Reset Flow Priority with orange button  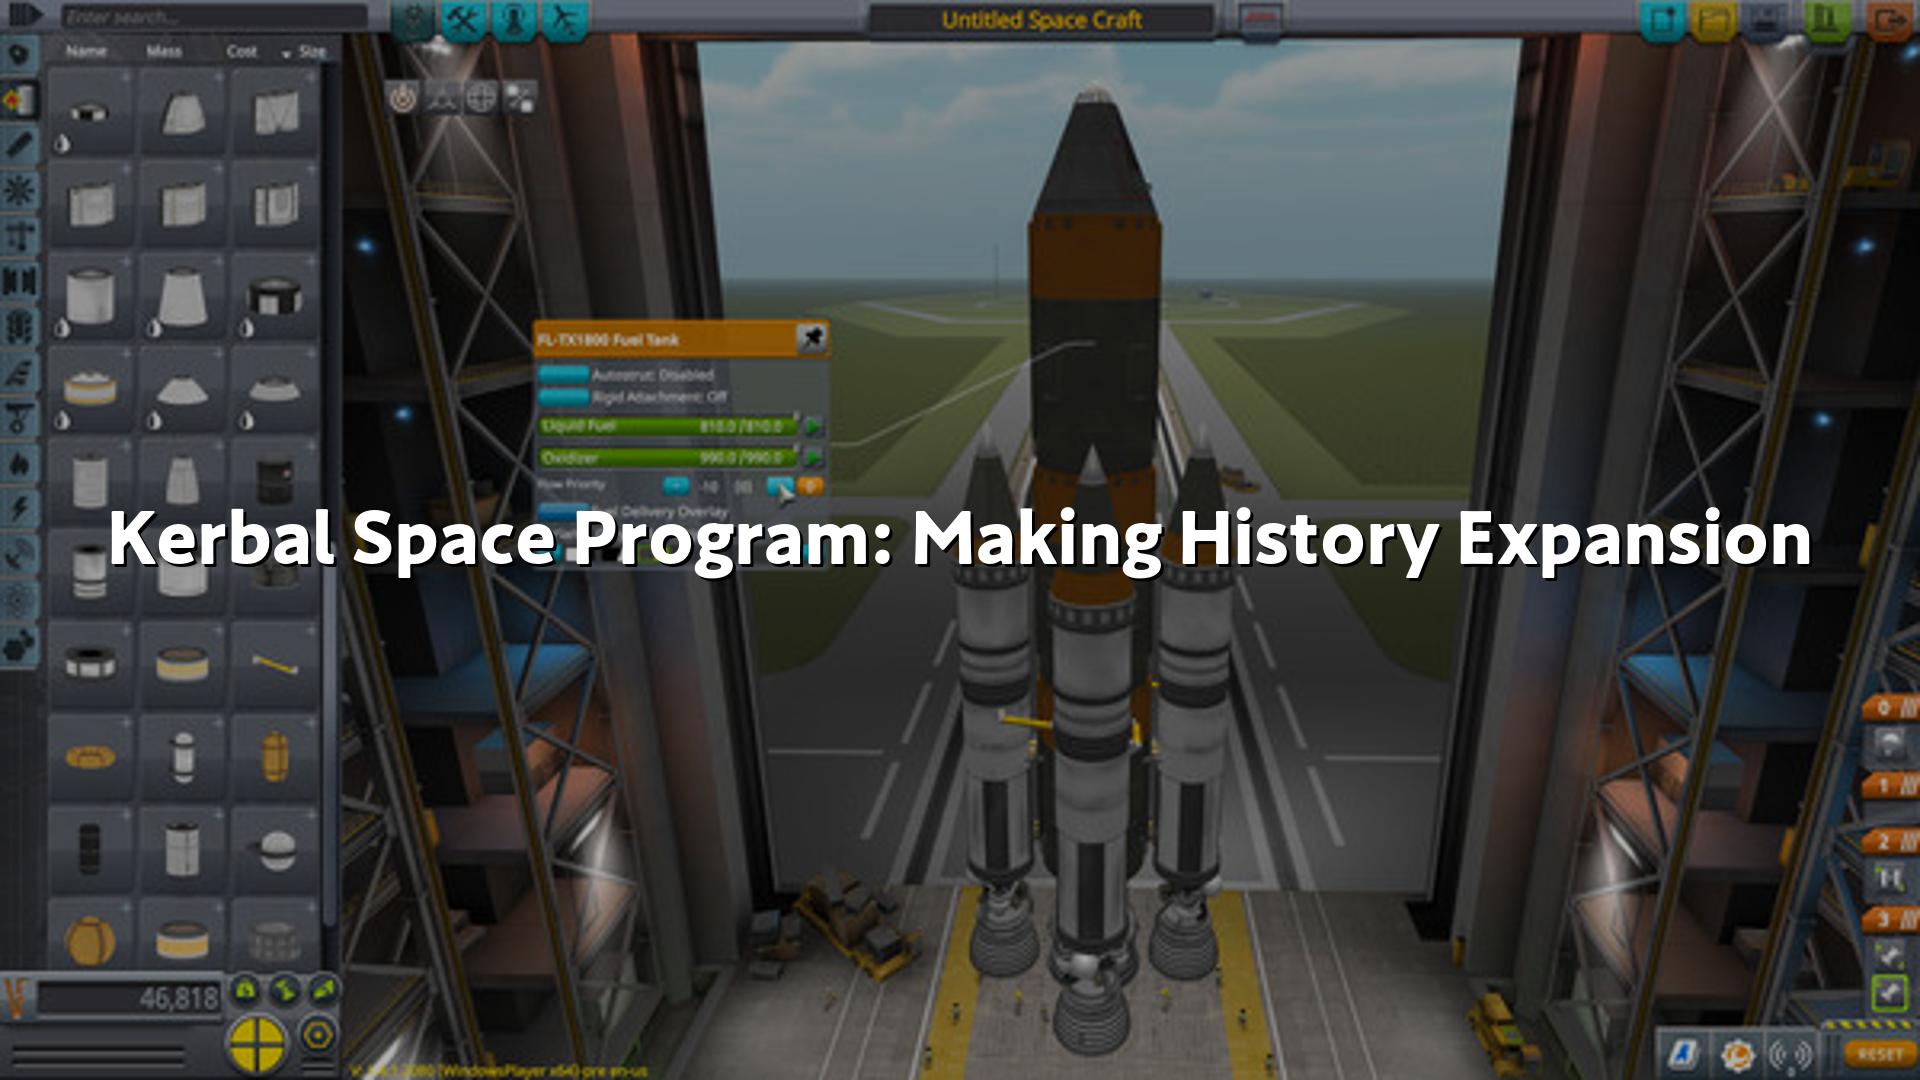point(811,486)
